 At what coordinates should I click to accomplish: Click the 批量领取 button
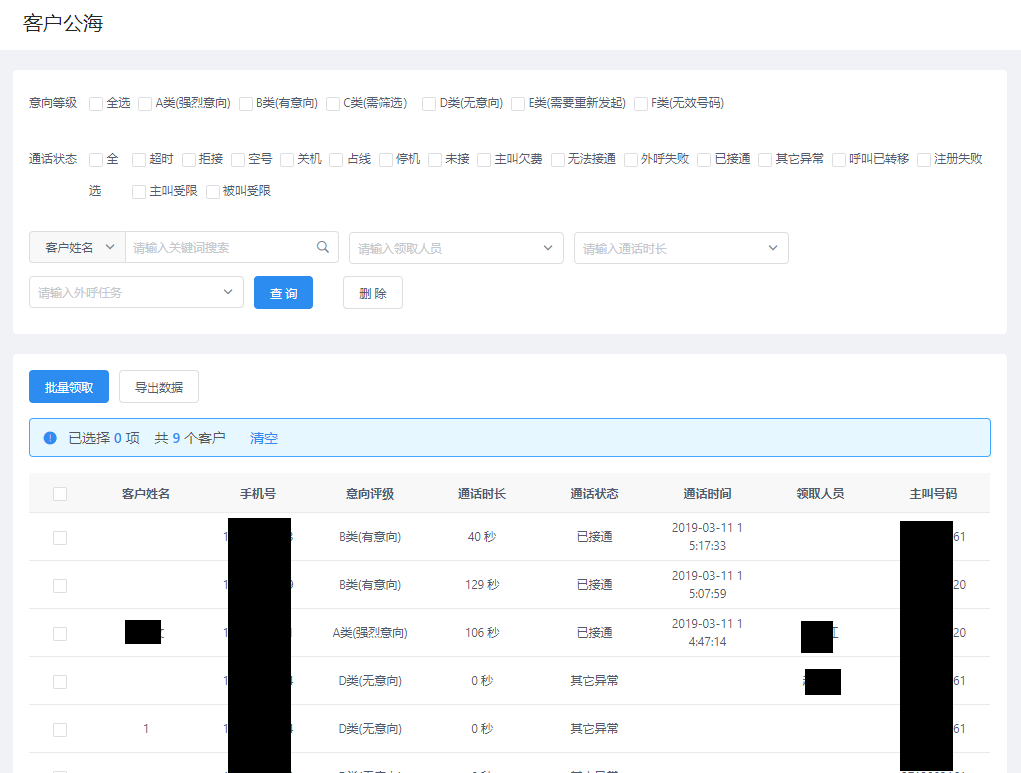[69, 387]
